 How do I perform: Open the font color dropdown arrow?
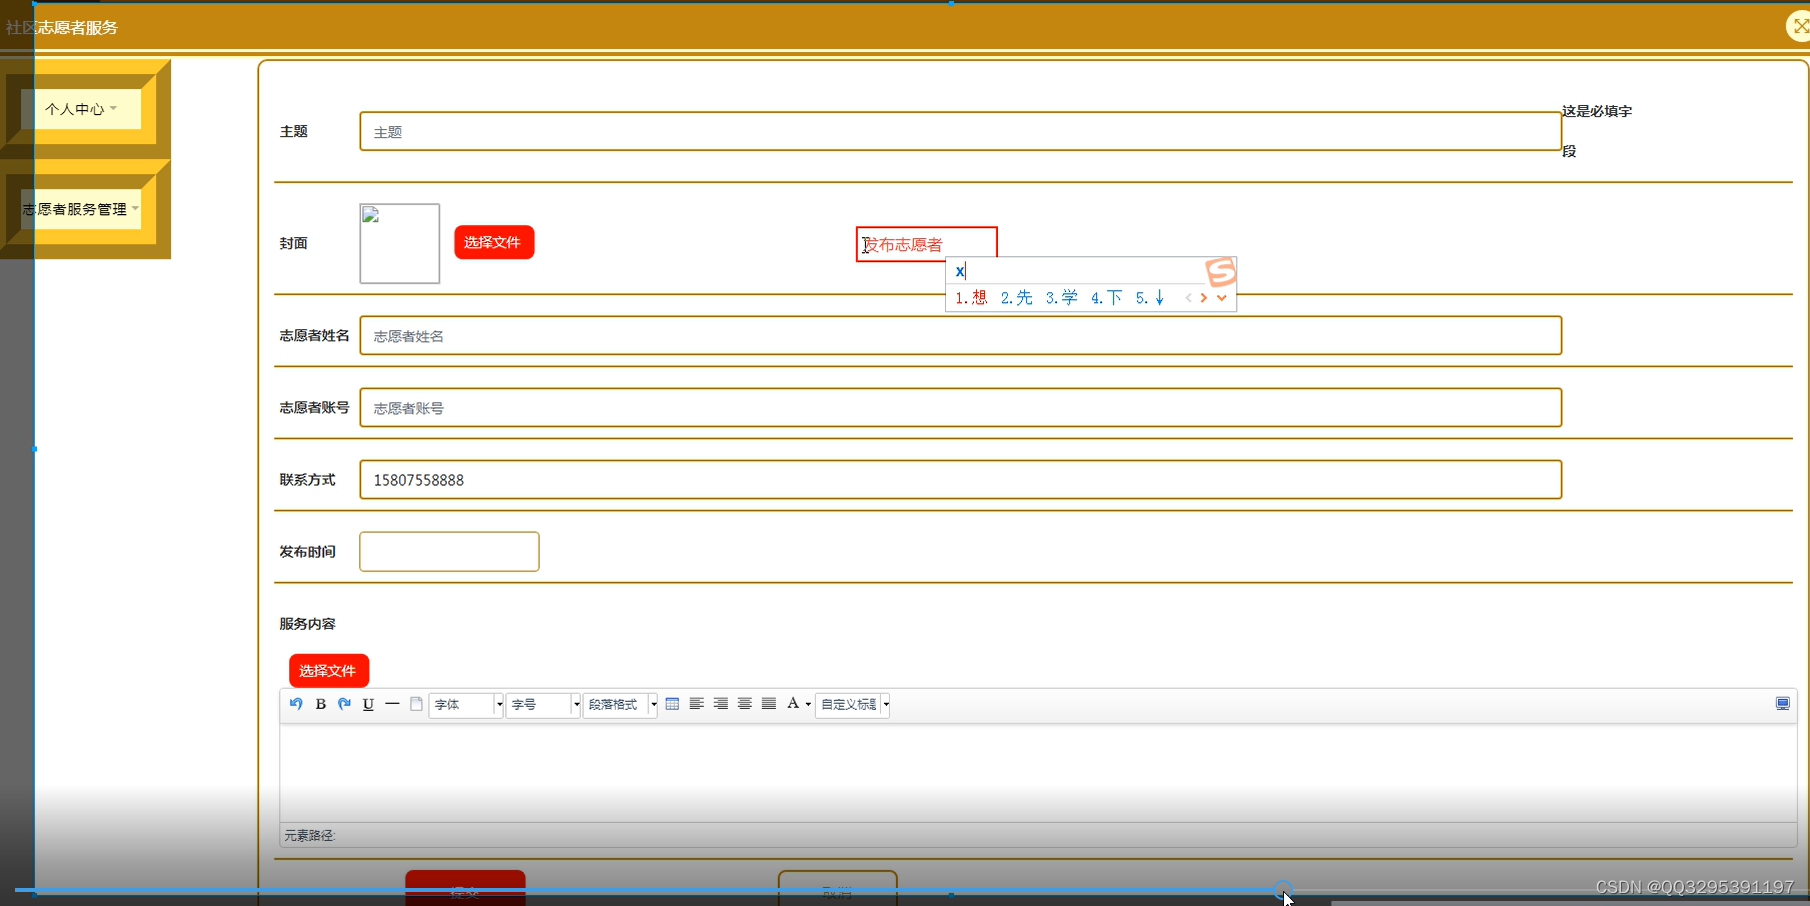pyautogui.click(x=808, y=704)
